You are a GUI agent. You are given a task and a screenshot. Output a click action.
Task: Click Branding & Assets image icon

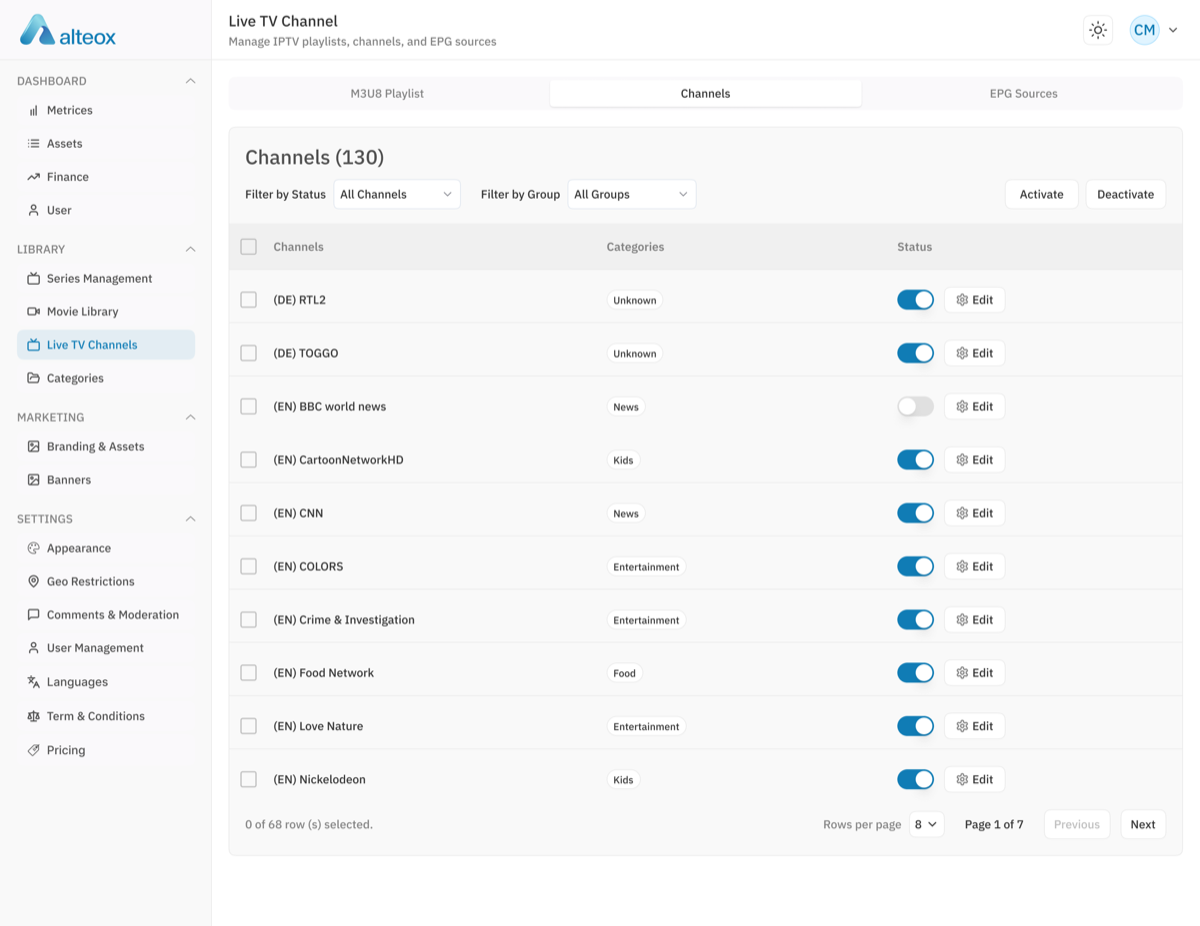click(x=33, y=446)
